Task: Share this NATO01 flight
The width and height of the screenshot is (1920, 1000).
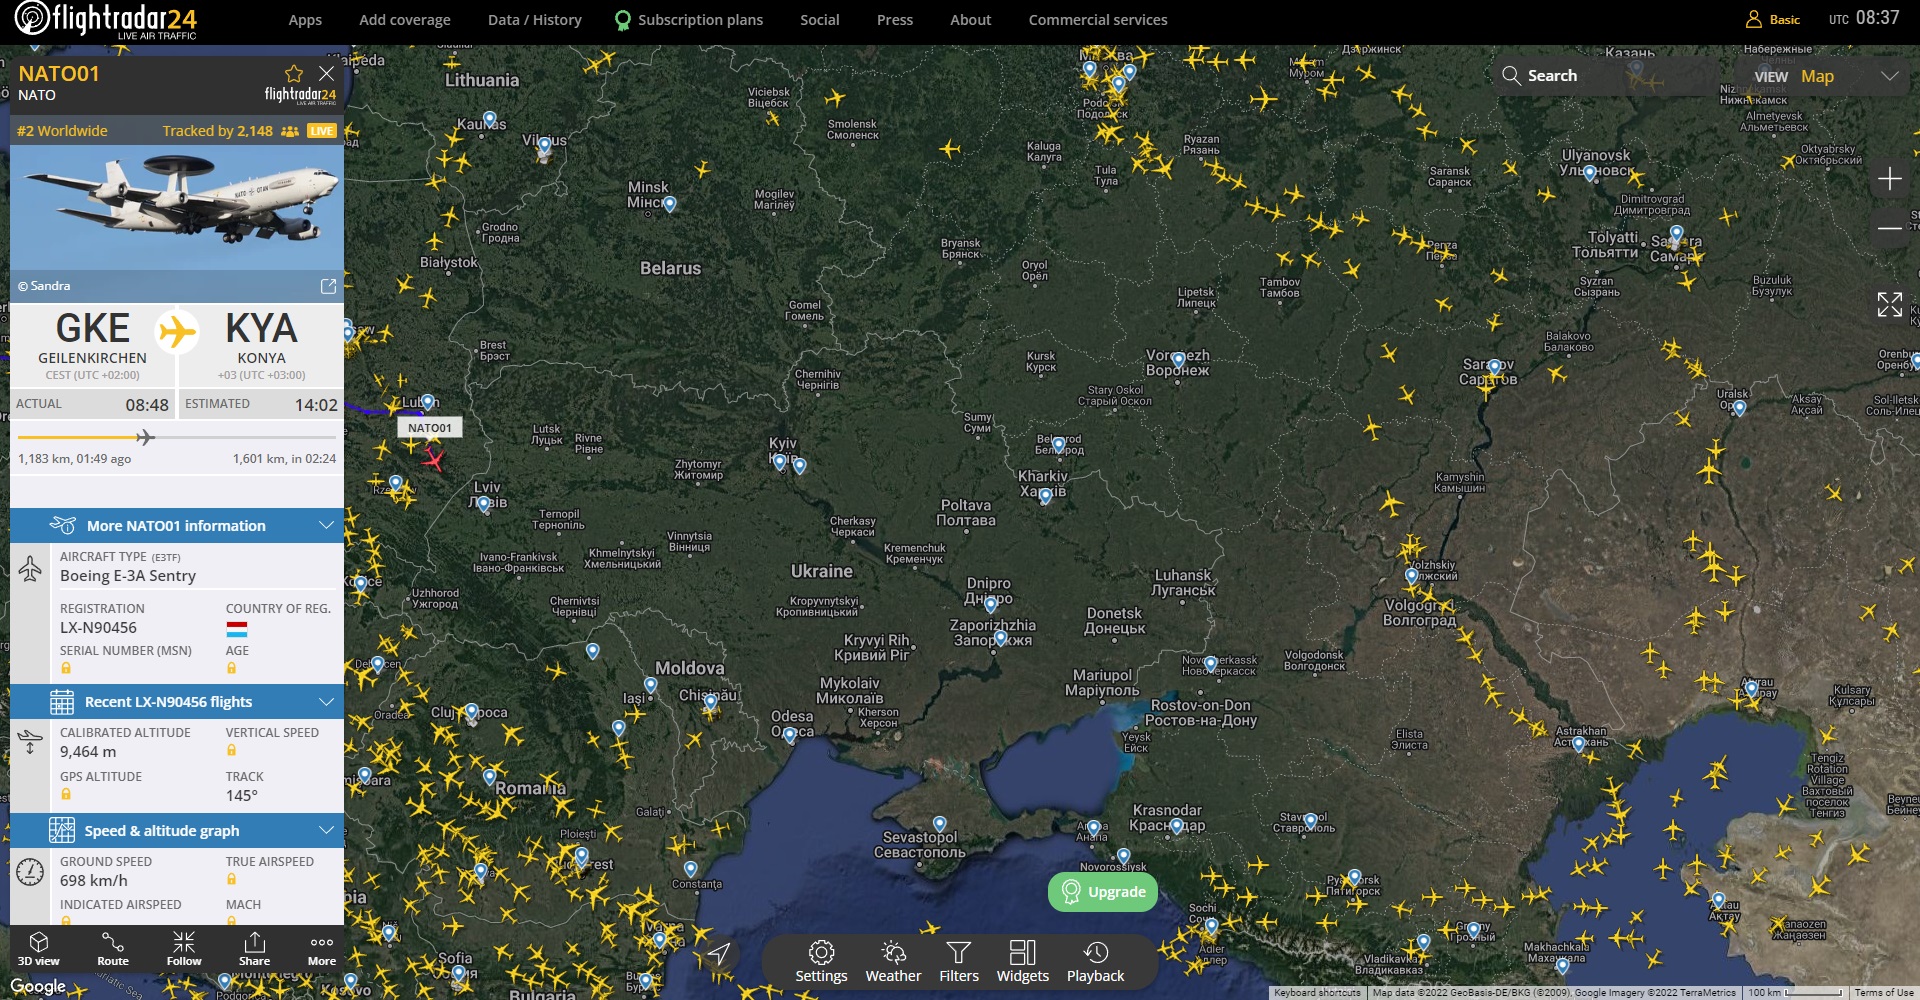Action: [254, 949]
